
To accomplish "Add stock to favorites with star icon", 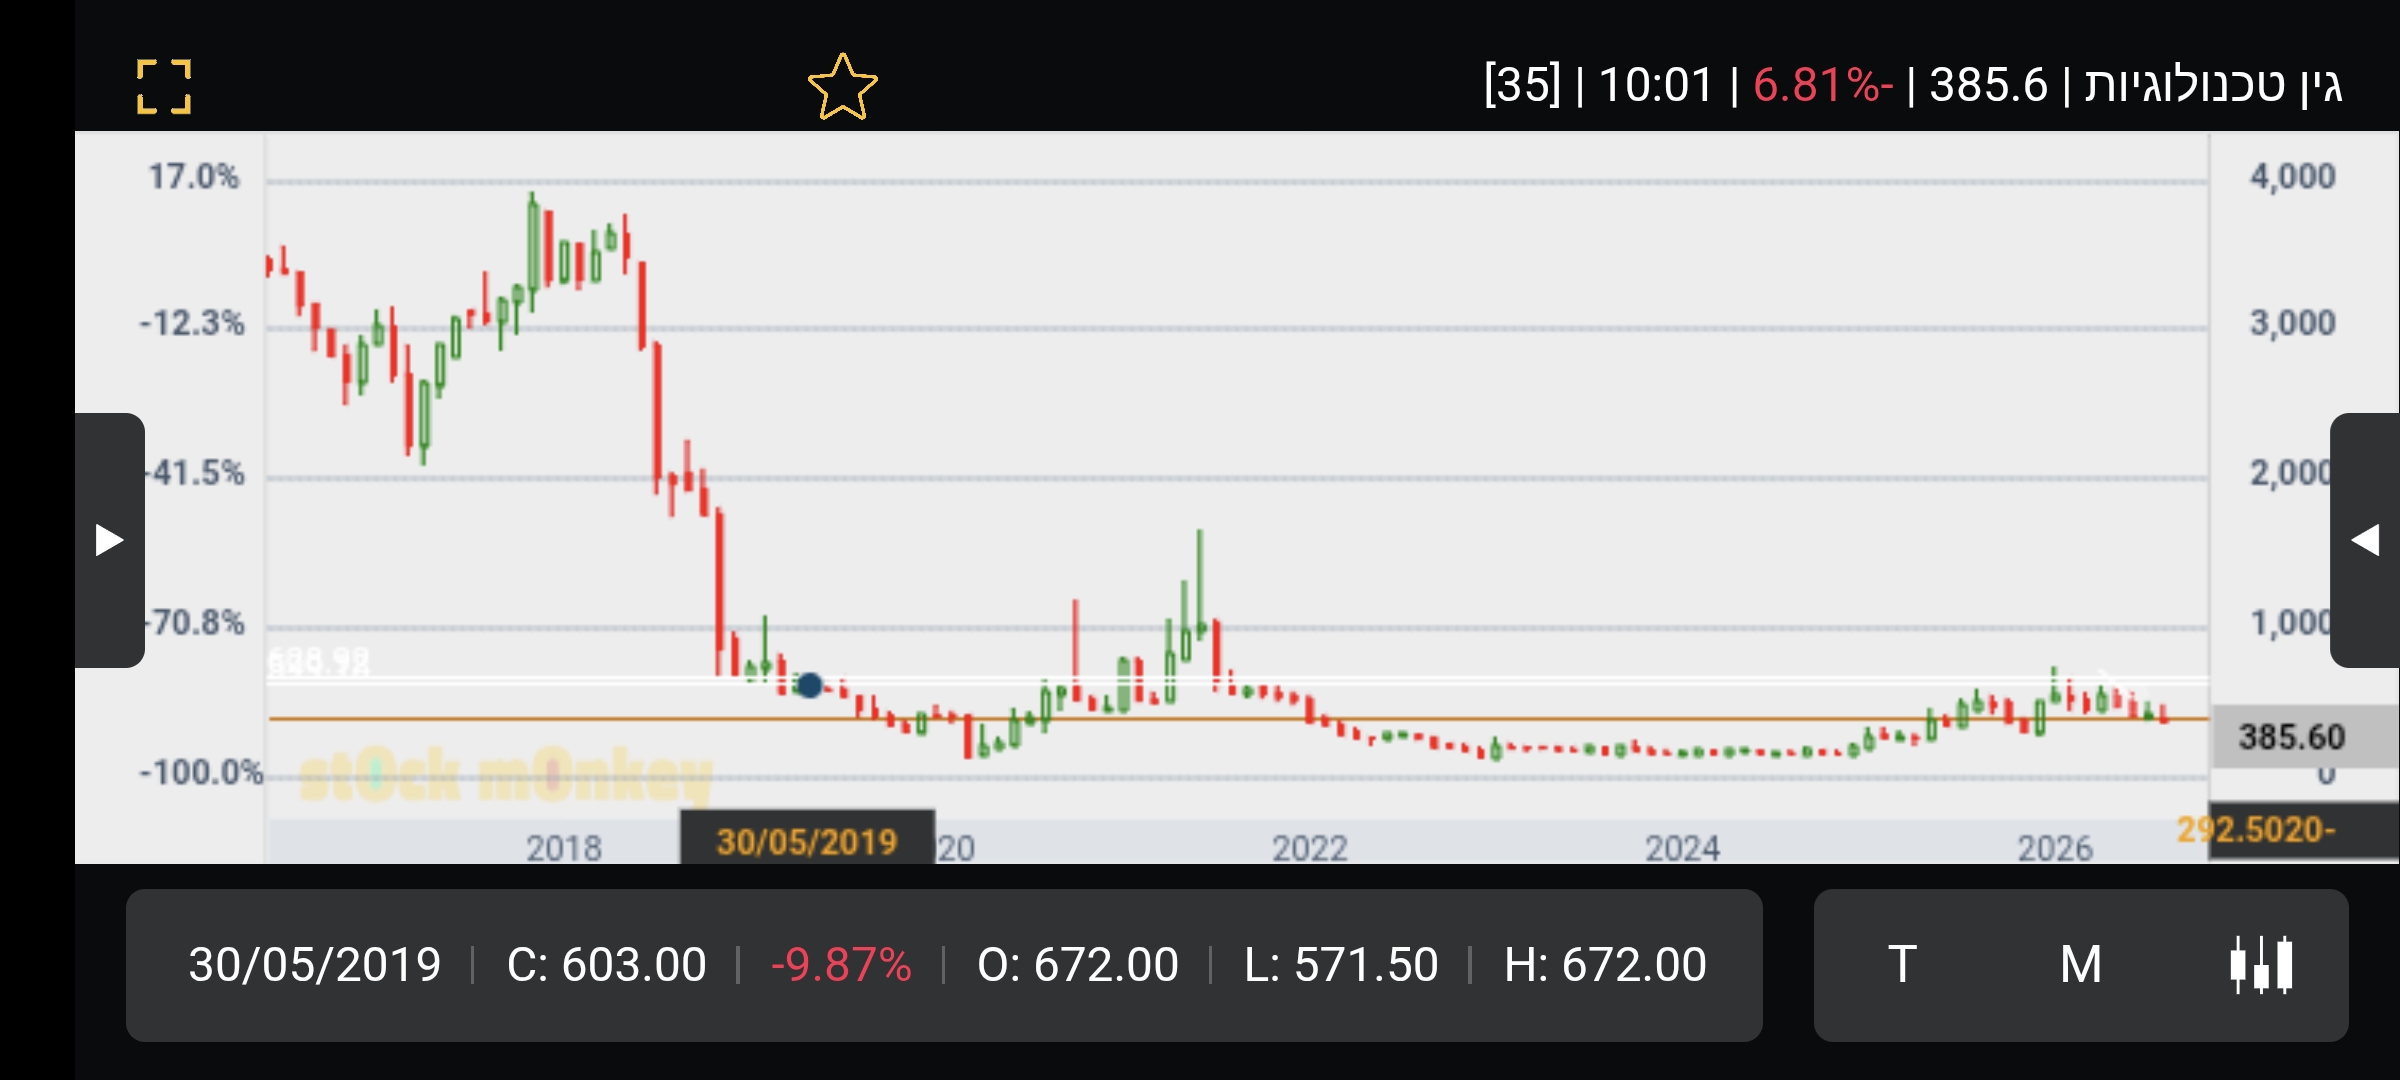I will point(843,86).
